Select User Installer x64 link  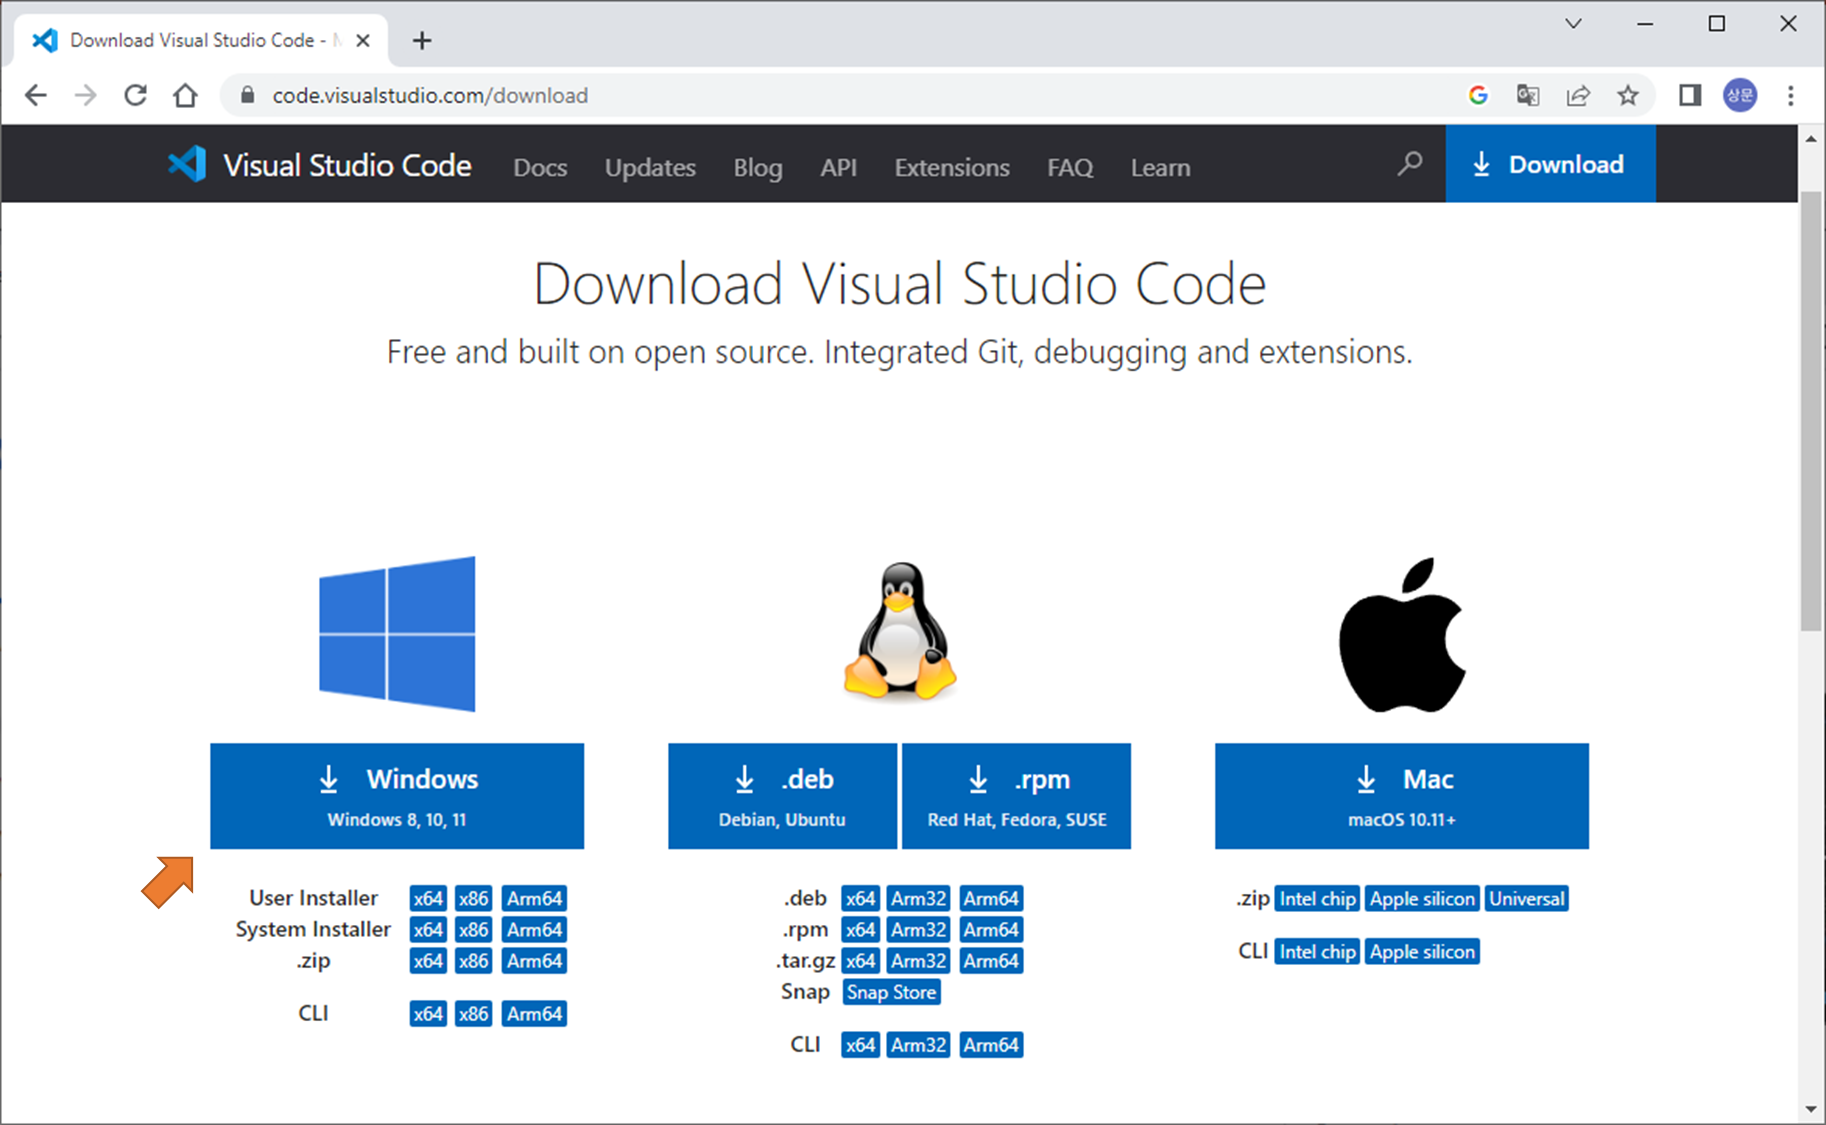(x=428, y=898)
